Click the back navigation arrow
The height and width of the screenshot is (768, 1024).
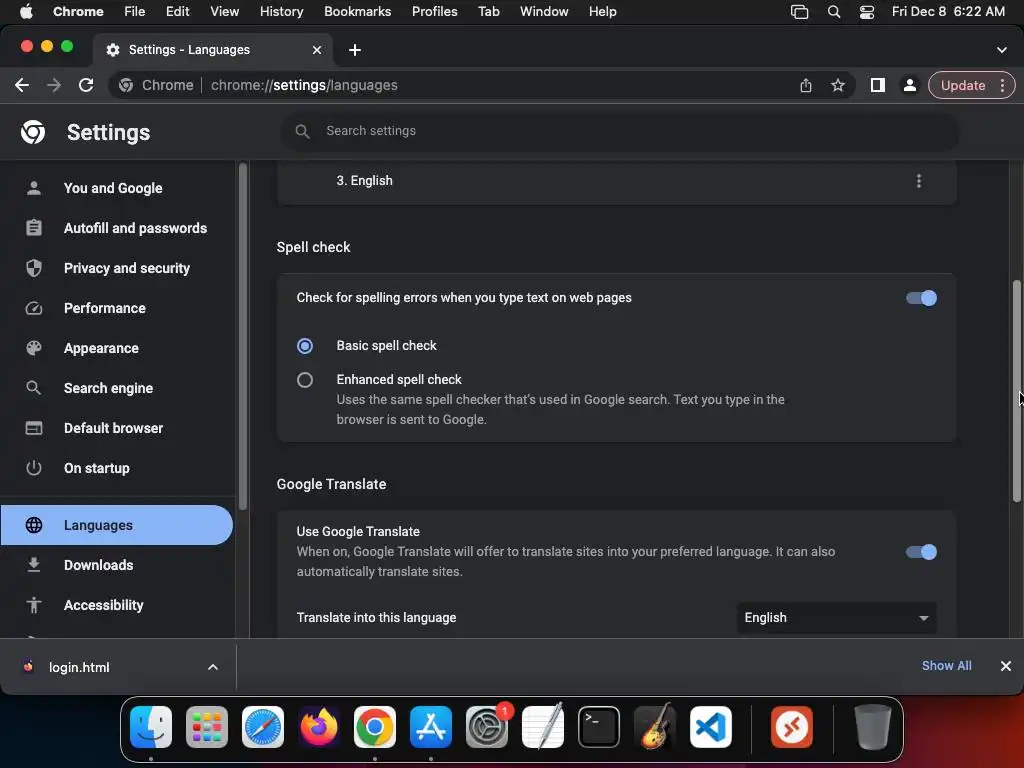(x=22, y=85)
